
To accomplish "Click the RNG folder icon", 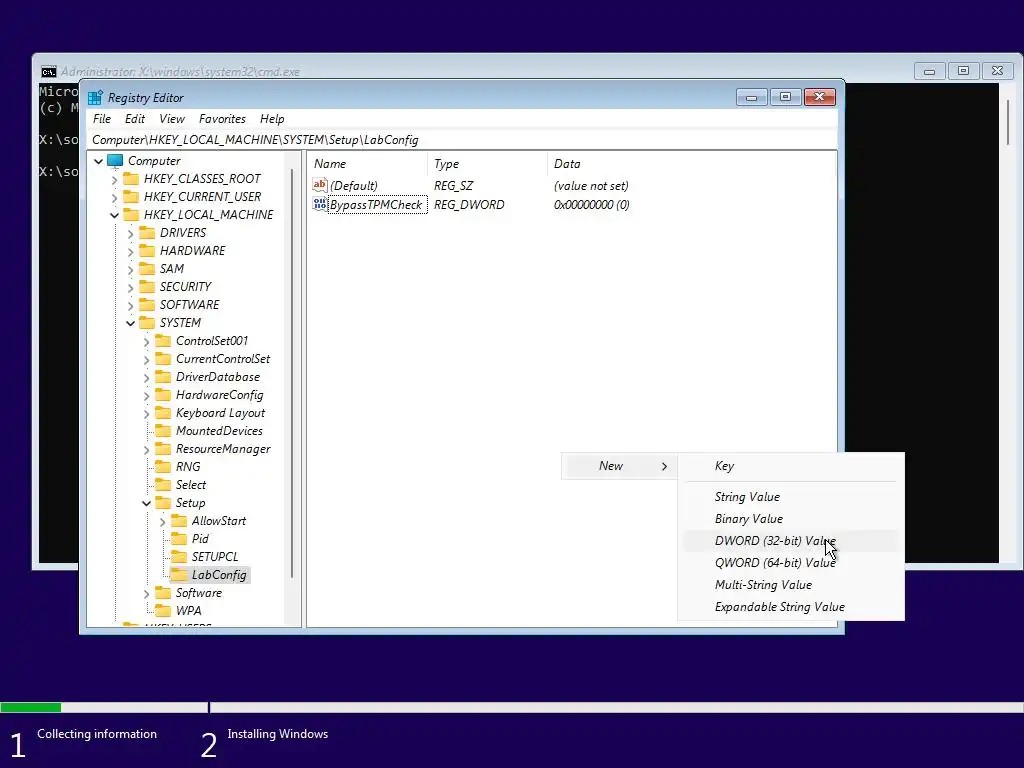I will coord(163,467).
